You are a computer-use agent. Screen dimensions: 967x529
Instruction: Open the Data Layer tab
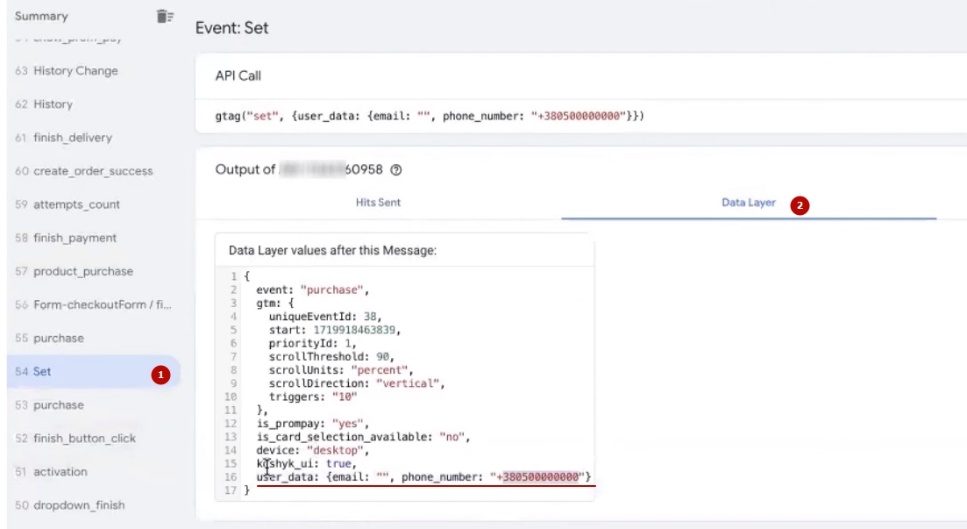pos(748,202)
